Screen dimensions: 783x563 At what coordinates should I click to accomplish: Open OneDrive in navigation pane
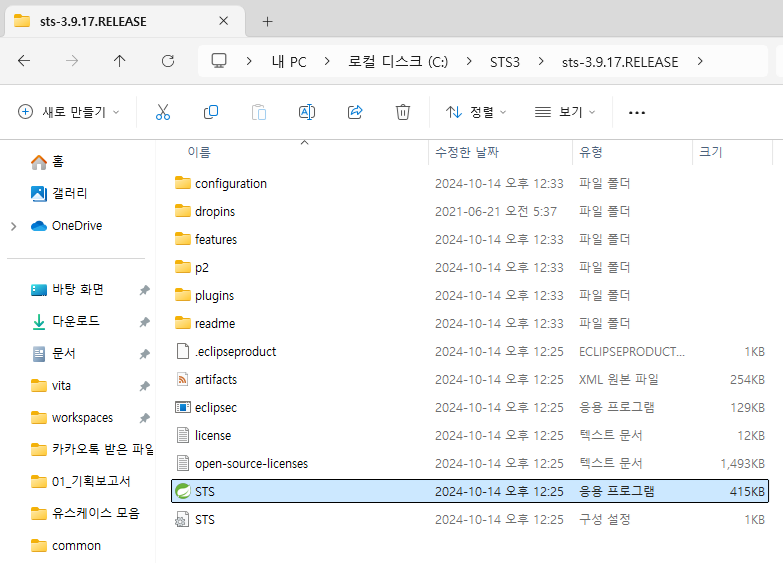[66, 226]
